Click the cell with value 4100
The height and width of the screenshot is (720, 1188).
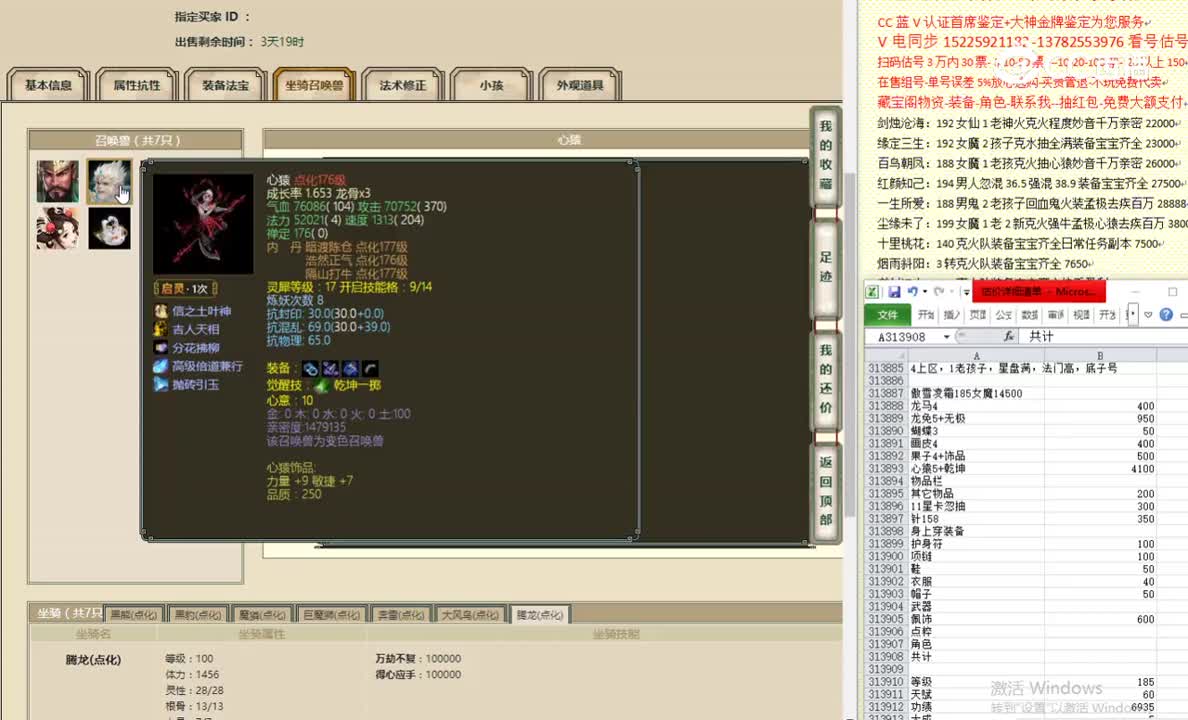coord(1100,468)
